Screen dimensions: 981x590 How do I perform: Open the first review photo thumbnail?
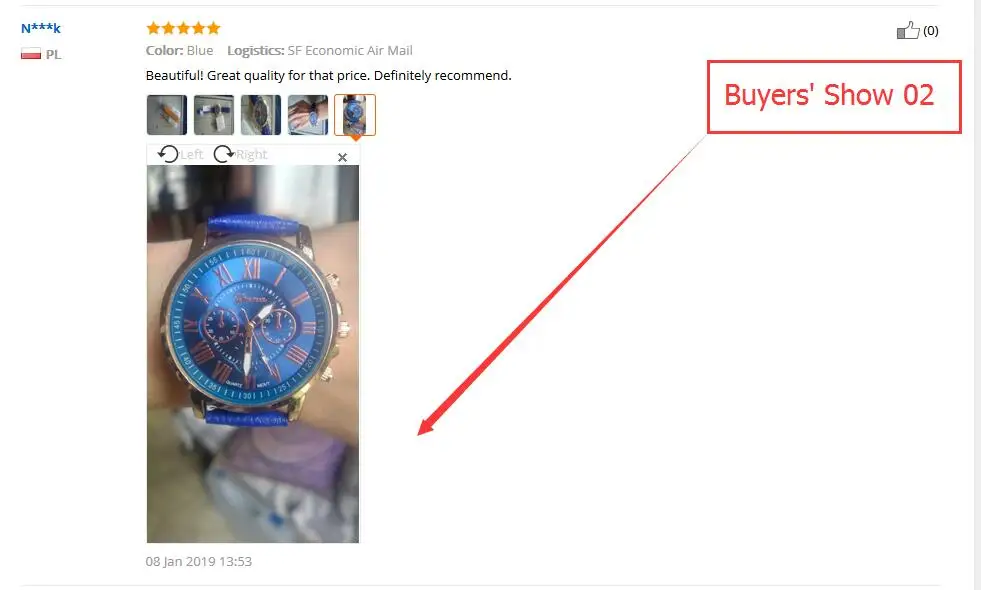[166, 115]
